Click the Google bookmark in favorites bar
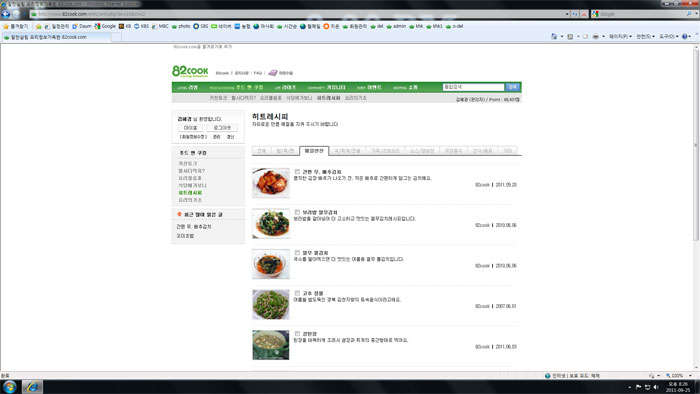The height and width of the screenshot is (394, 700). (x=105, y=26)
